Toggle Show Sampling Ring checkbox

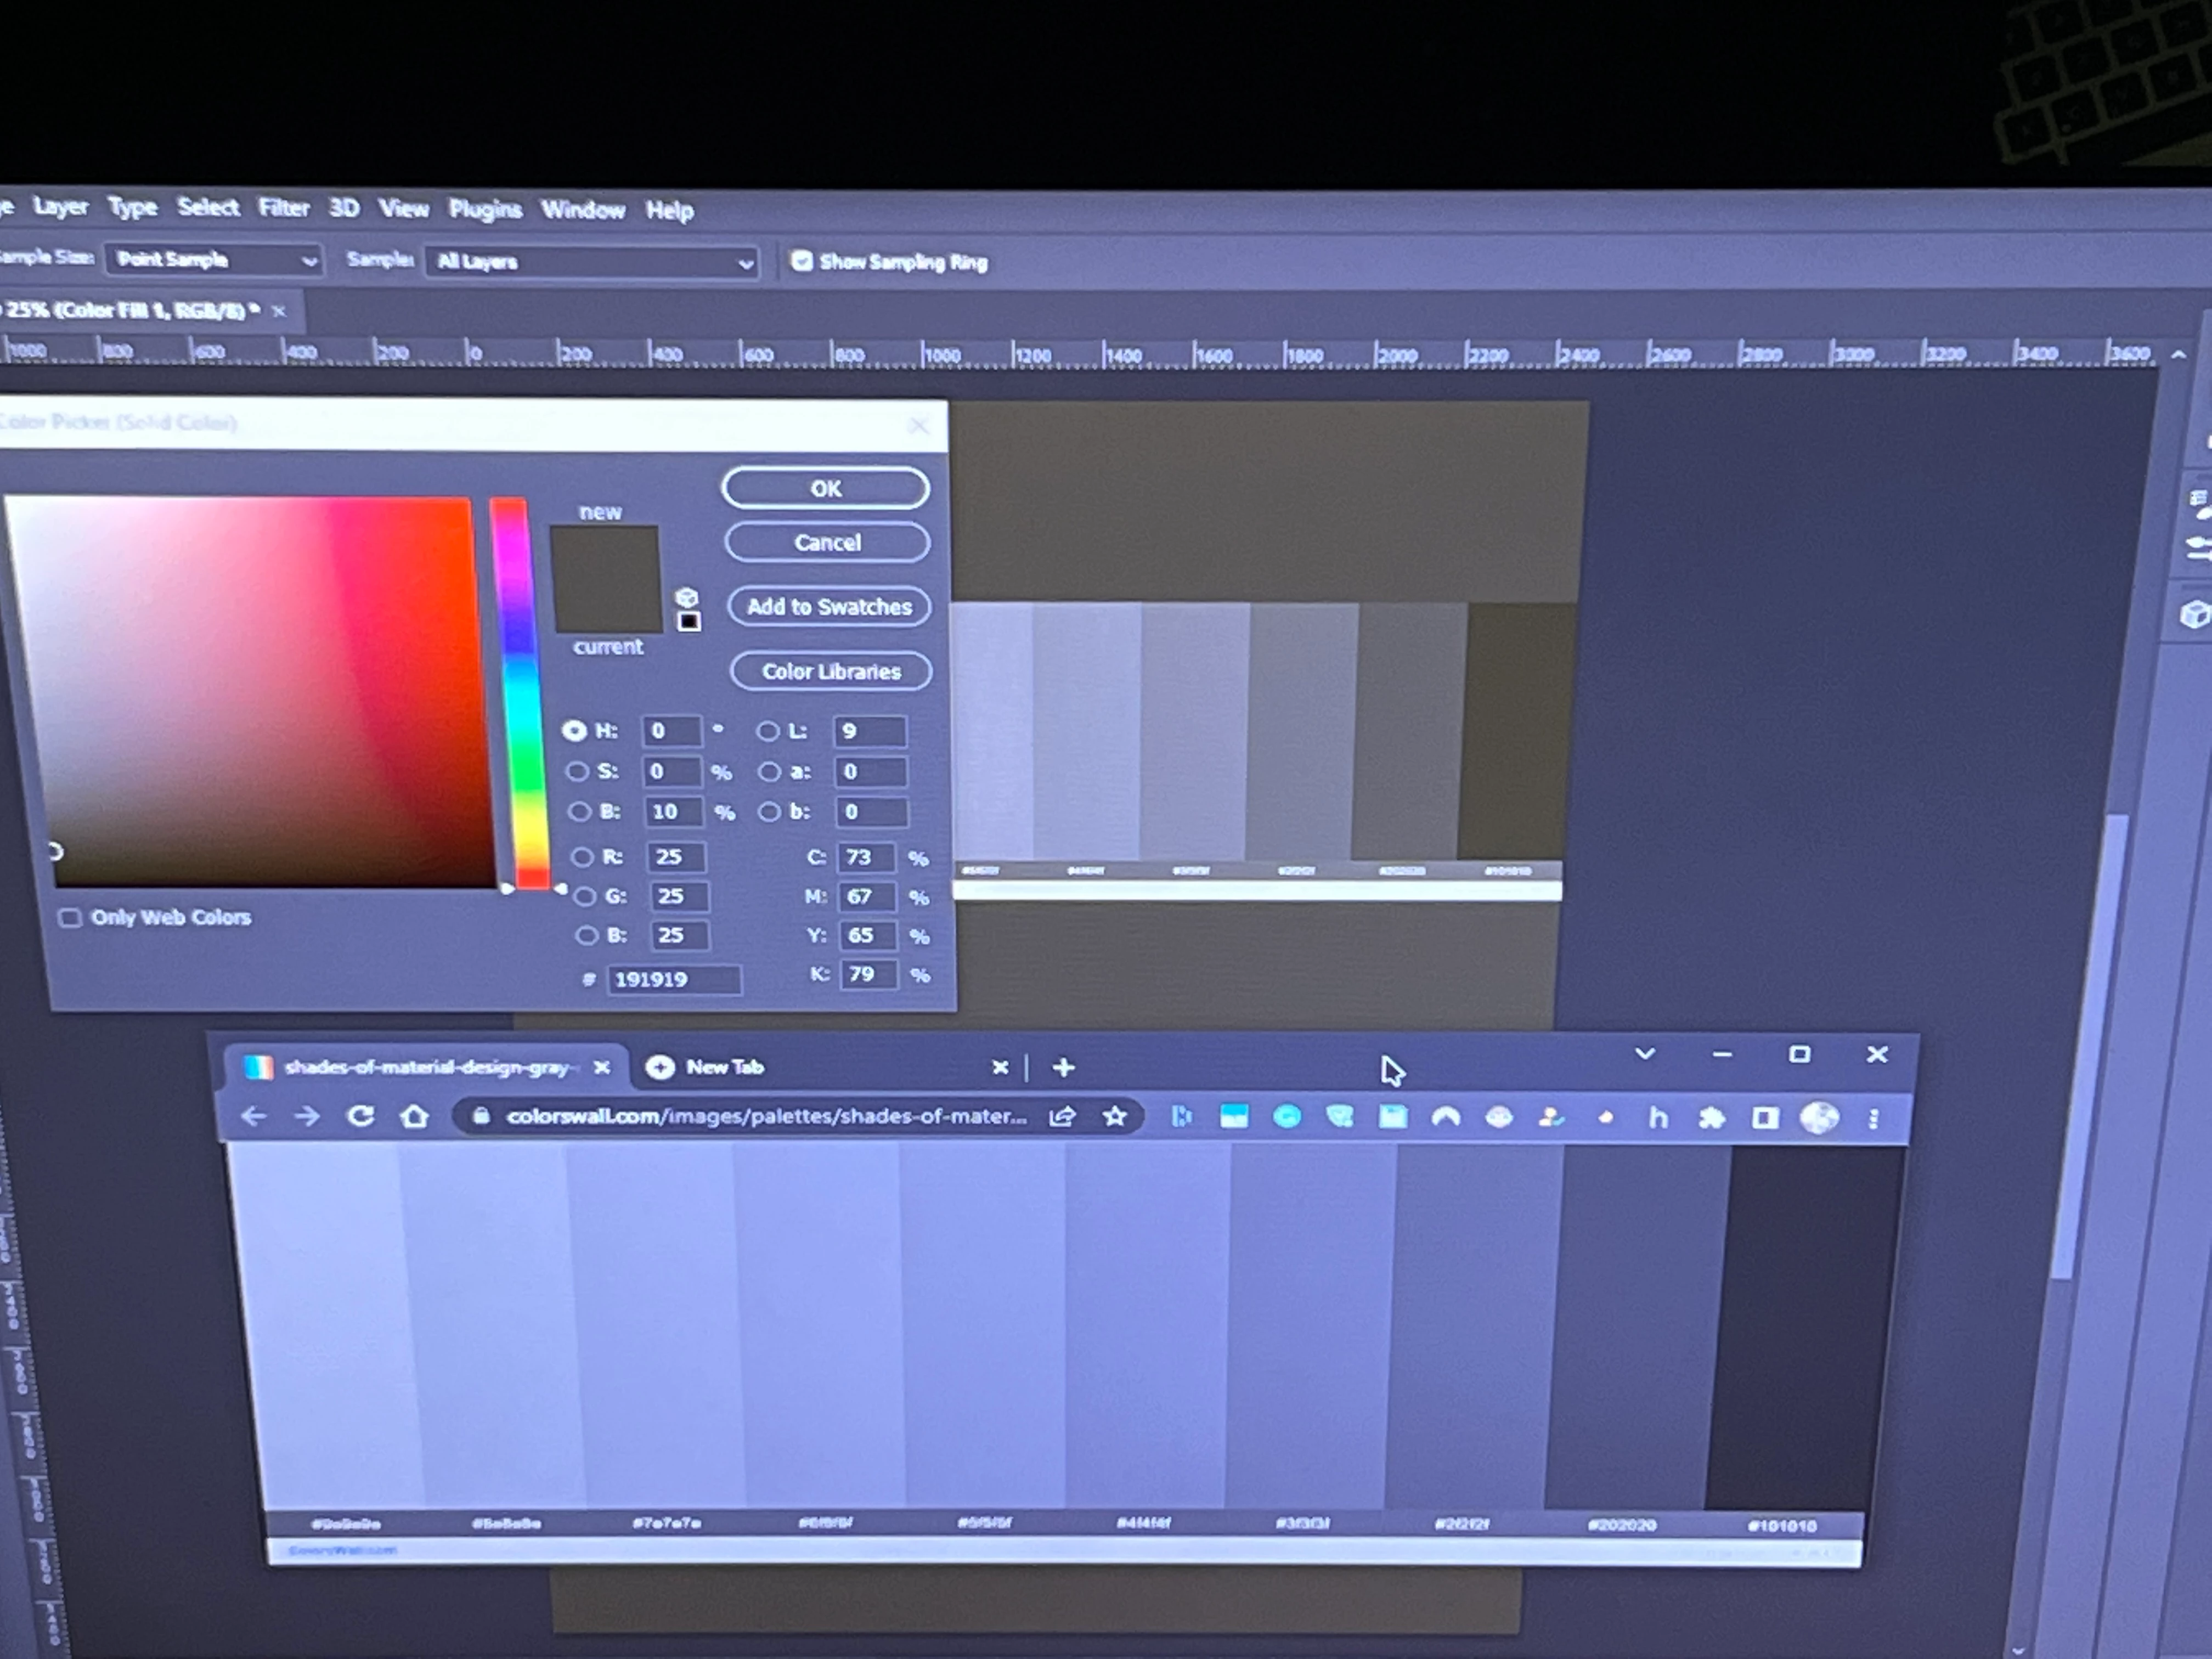[x=801, y=261]
